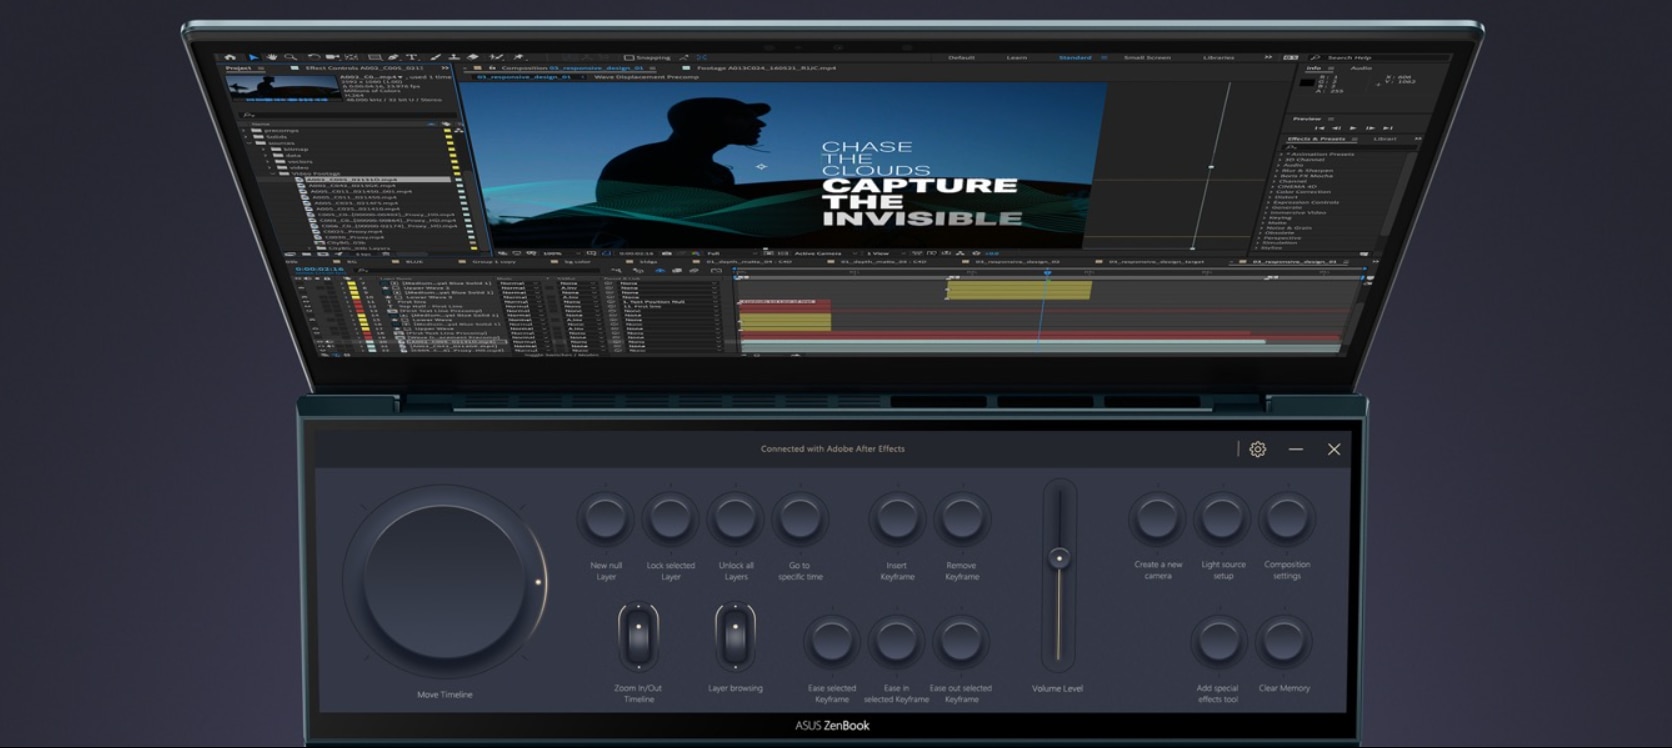The width and height of the screenshot is (1672, 748).
Task: Tap the Add special effects tool knob
Action: pos(1218,641)
